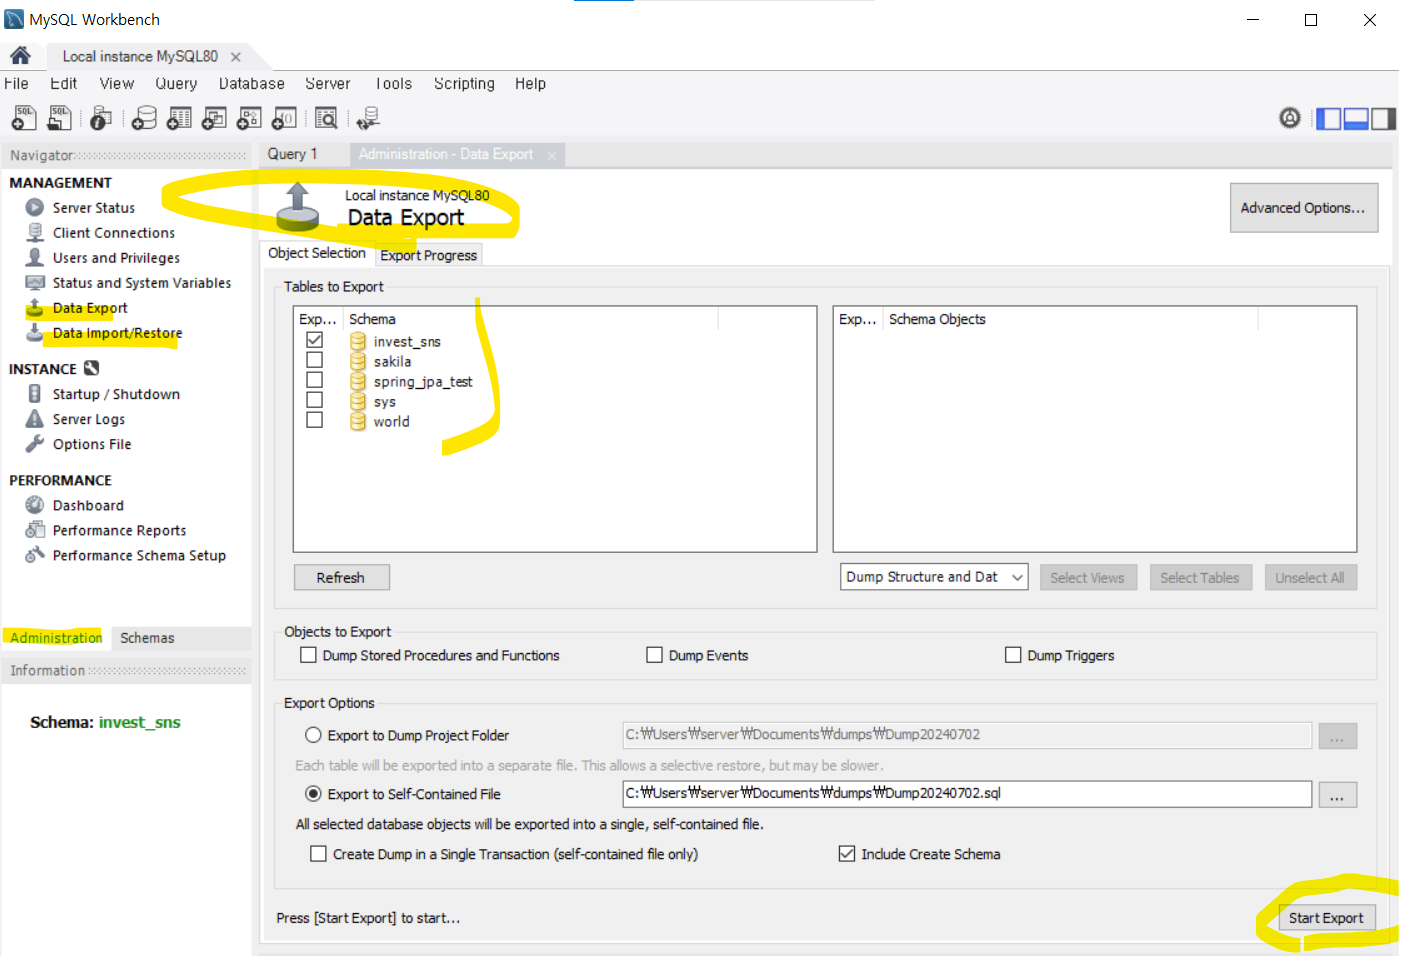Switch to the Export Progress tab
Screen dimensions: 1415x956
429,255
